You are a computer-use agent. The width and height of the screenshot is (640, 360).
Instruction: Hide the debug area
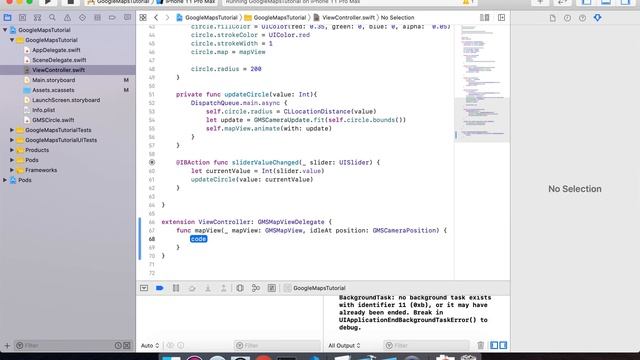click(144, 288)
